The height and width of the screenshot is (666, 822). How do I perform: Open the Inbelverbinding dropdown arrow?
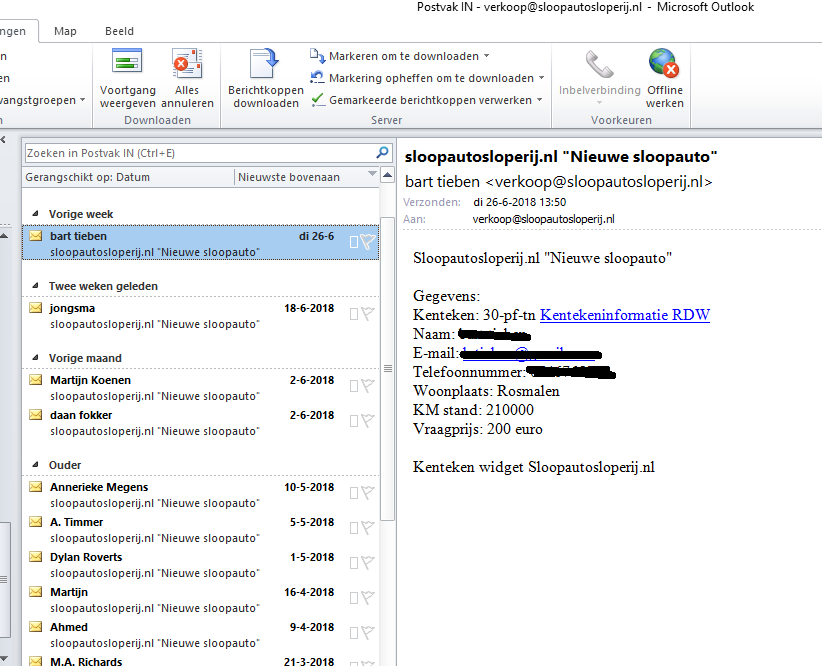pyautogui.click(x=599, y=103)
